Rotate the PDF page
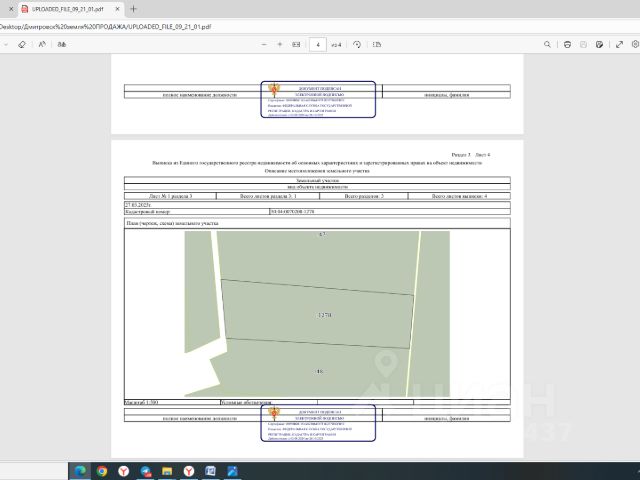The height and width of the screenshot is (480, 640). [357, 44]
